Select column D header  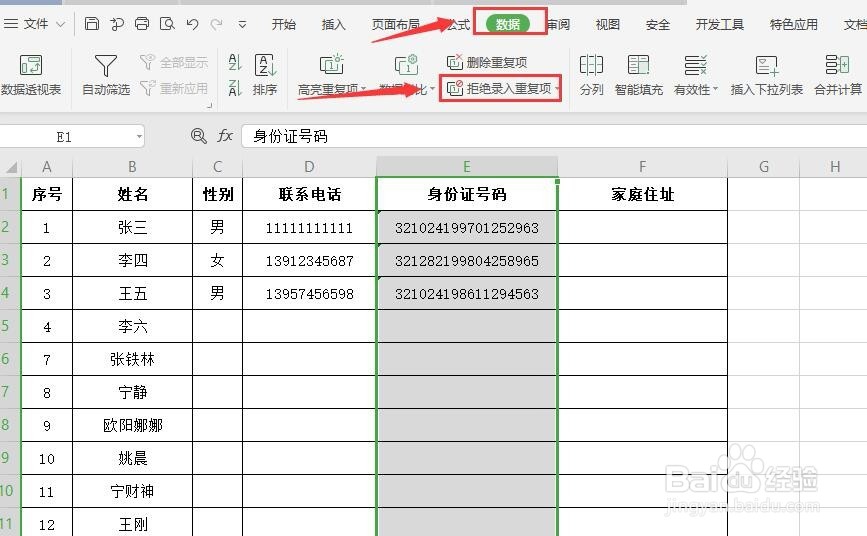tap(309, 166)
